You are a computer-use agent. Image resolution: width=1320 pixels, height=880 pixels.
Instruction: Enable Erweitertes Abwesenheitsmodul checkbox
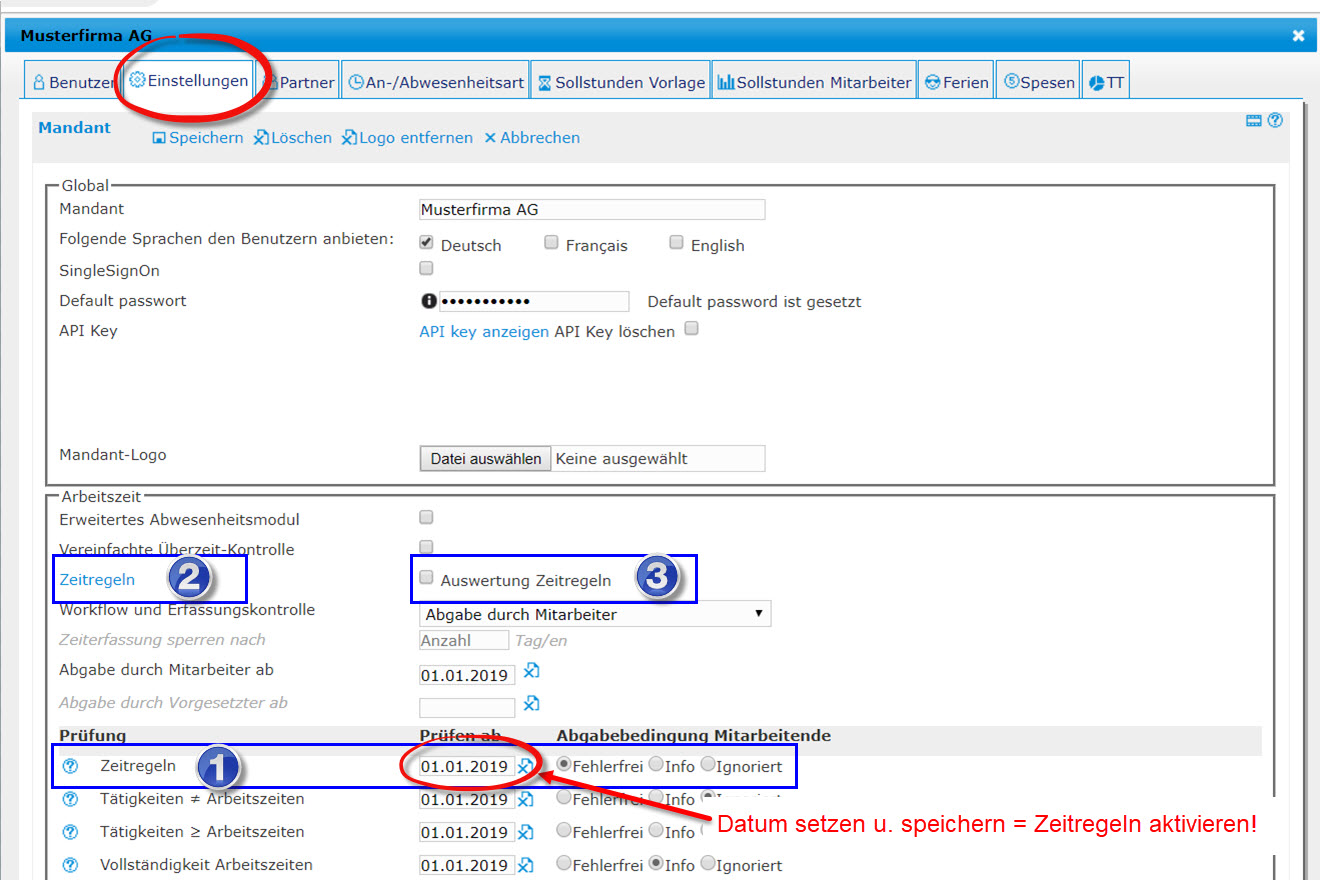click(x=426, y=517)
